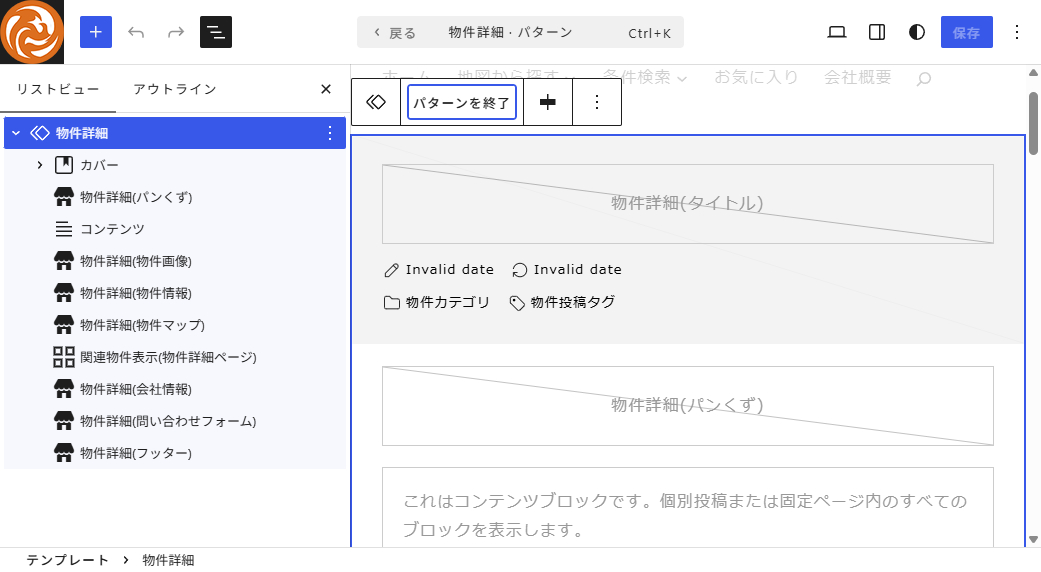Click the search magnifier icon in header
This screenshot has height=572, width=1041.
(x=923, y=79)
